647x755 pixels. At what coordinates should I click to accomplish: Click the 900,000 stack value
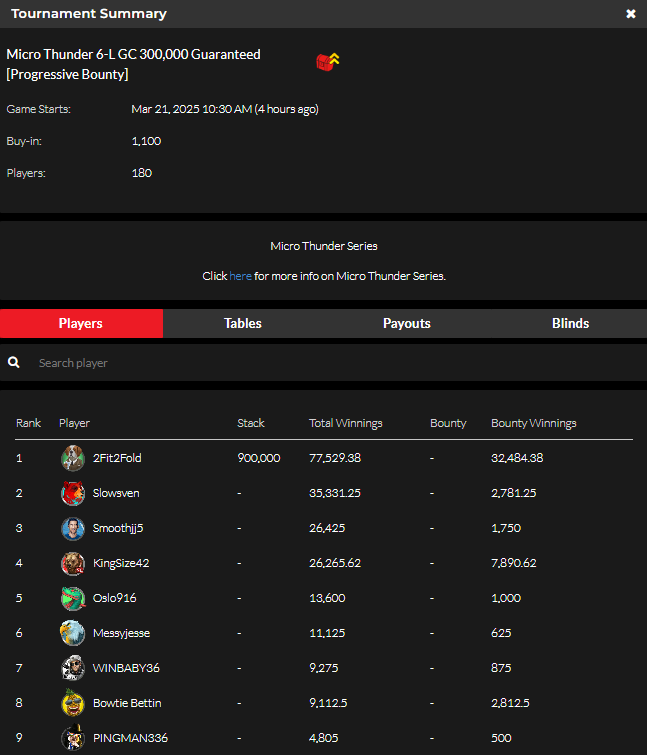pos(259,458)
